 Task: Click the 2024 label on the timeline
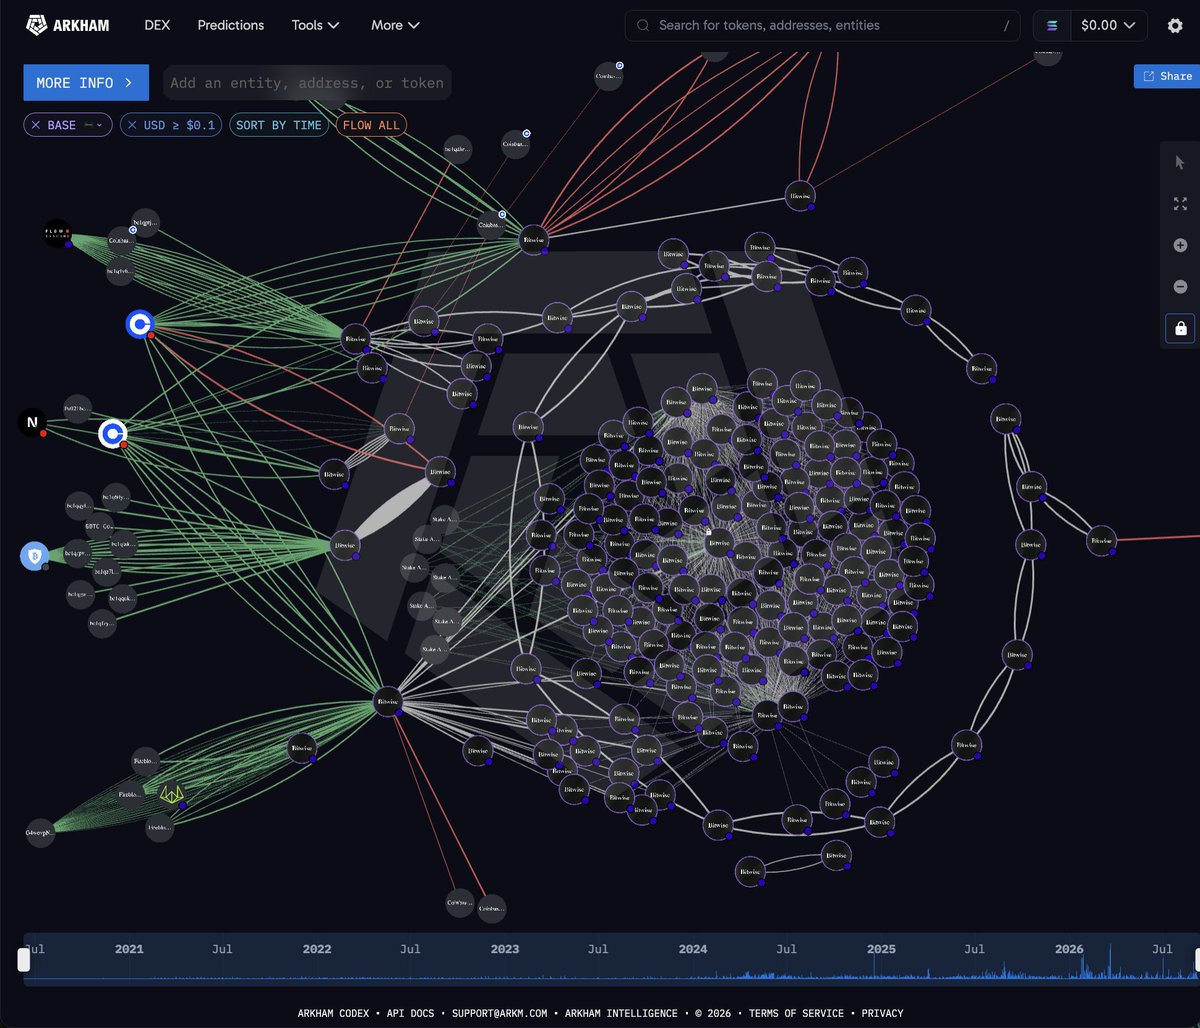(x=693, y=949)
